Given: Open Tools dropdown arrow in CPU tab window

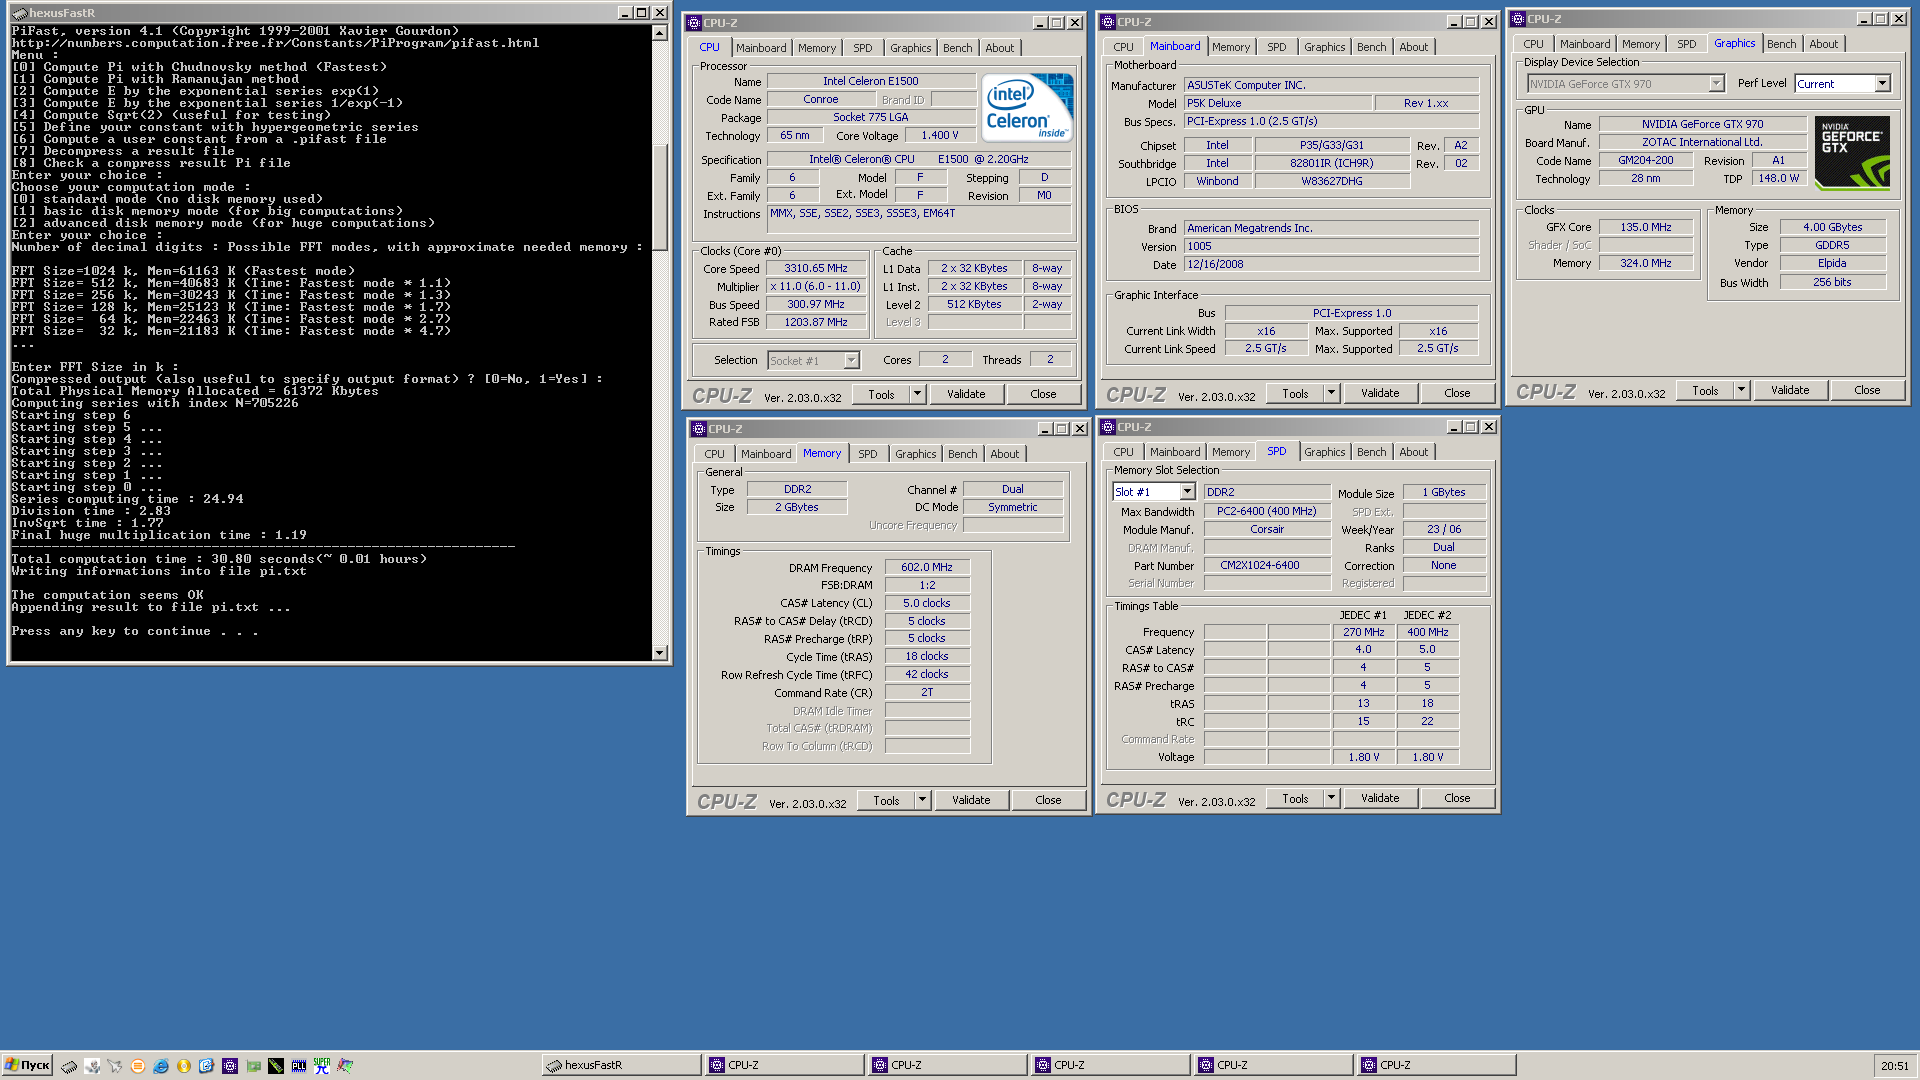Looking at the screenshot, I should pos(917,394).
